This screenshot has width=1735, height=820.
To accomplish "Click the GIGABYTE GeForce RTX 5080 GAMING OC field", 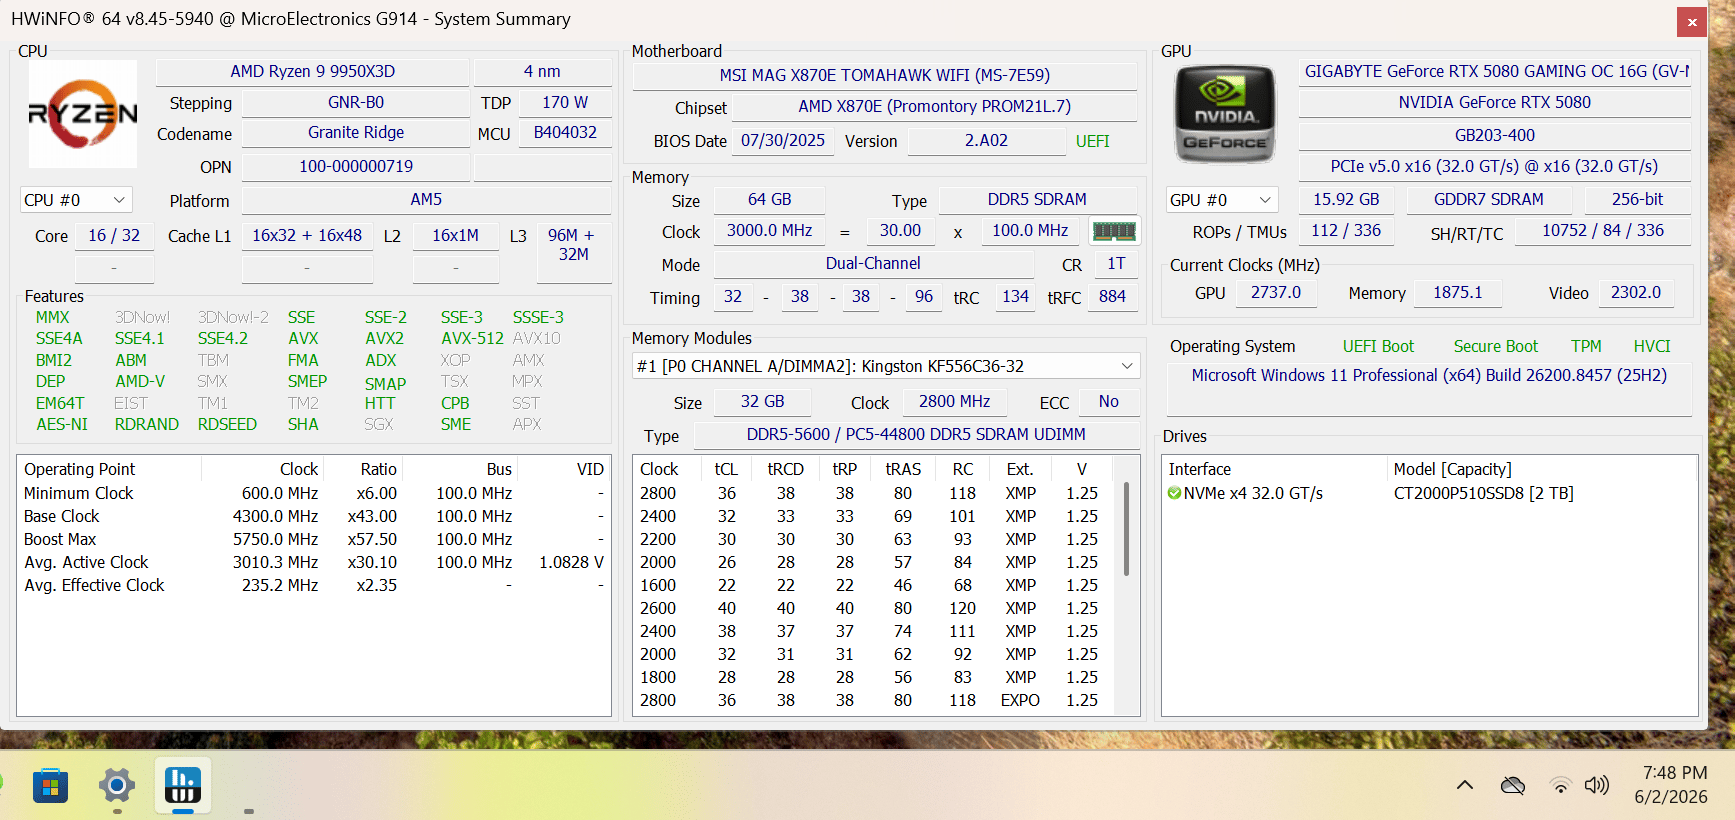I will point(1495,72).
